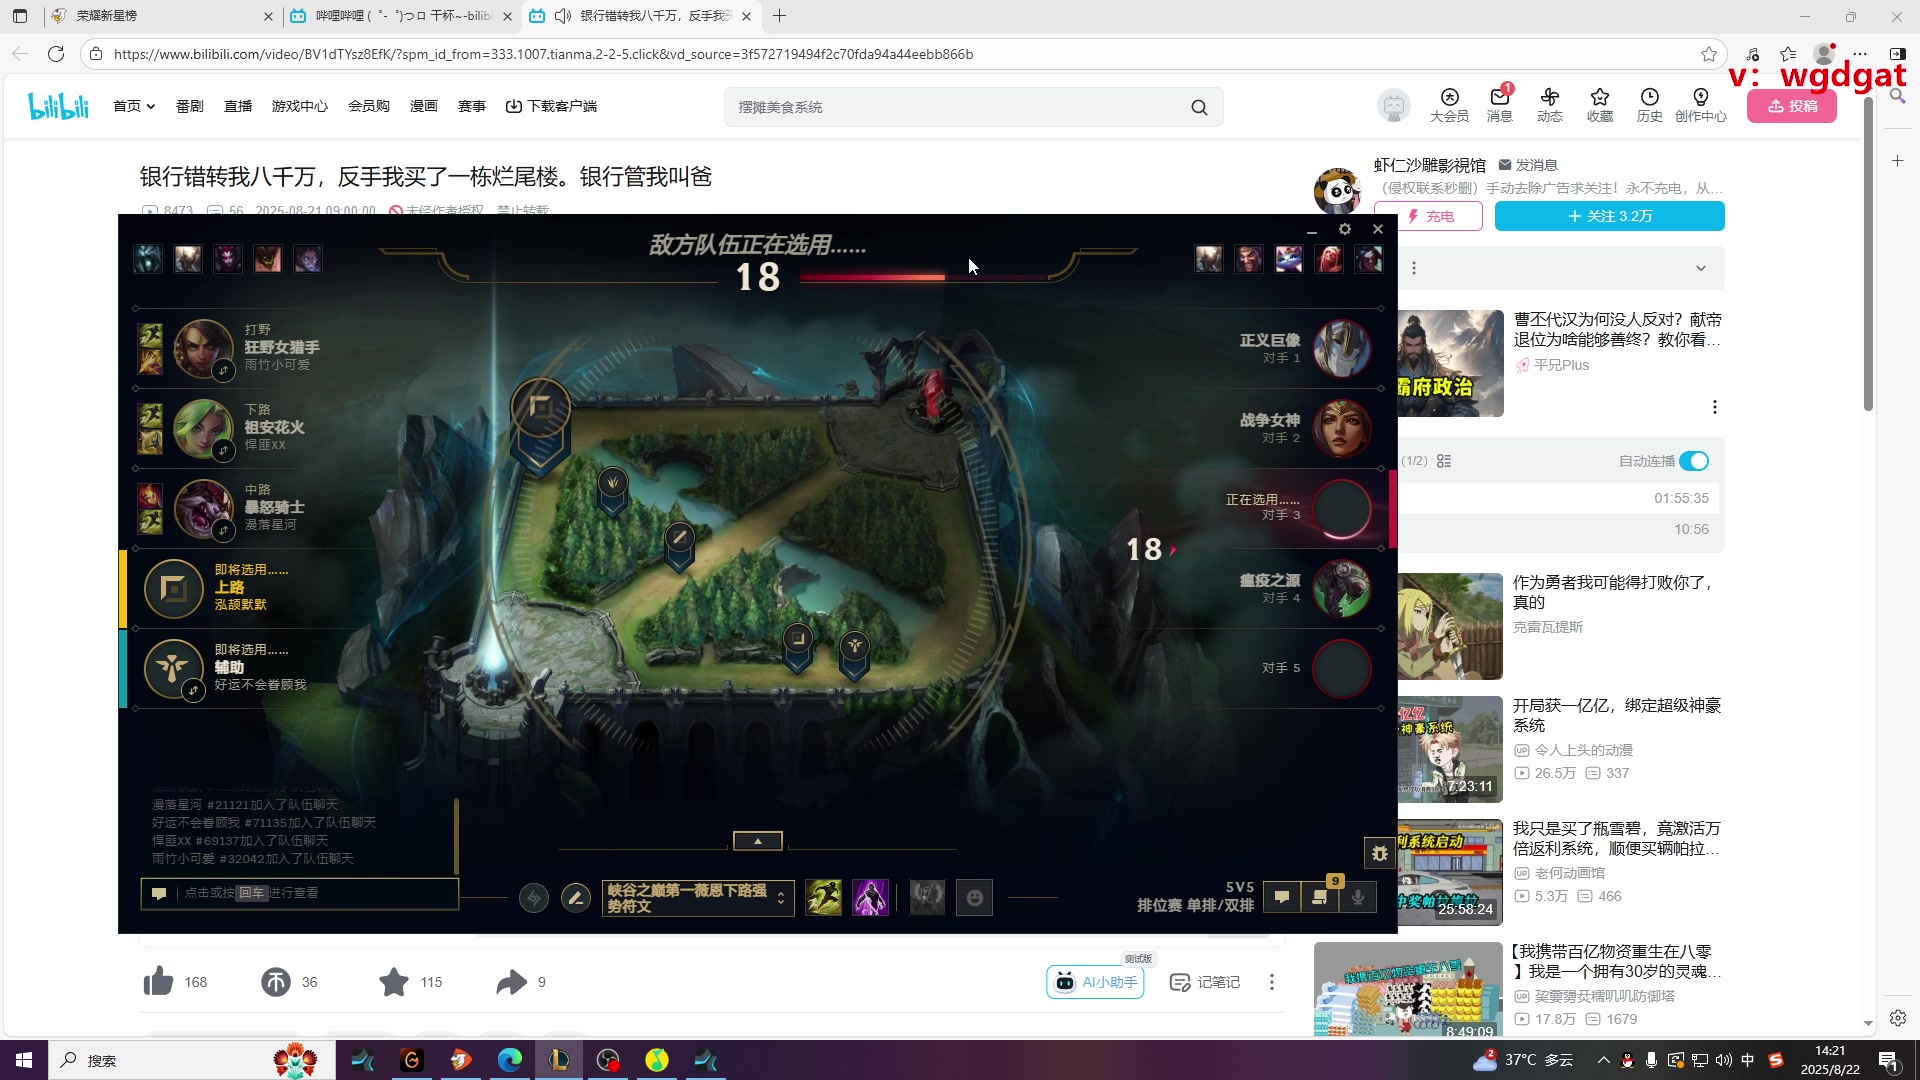Open the quick rune recommendation icon
This screenshot has width=1920, height=1080.
534,898
